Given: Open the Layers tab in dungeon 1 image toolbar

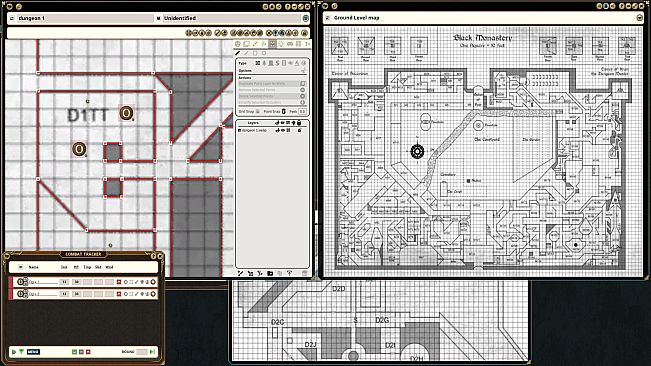Looking at the screenshot, I should (246, 44).
